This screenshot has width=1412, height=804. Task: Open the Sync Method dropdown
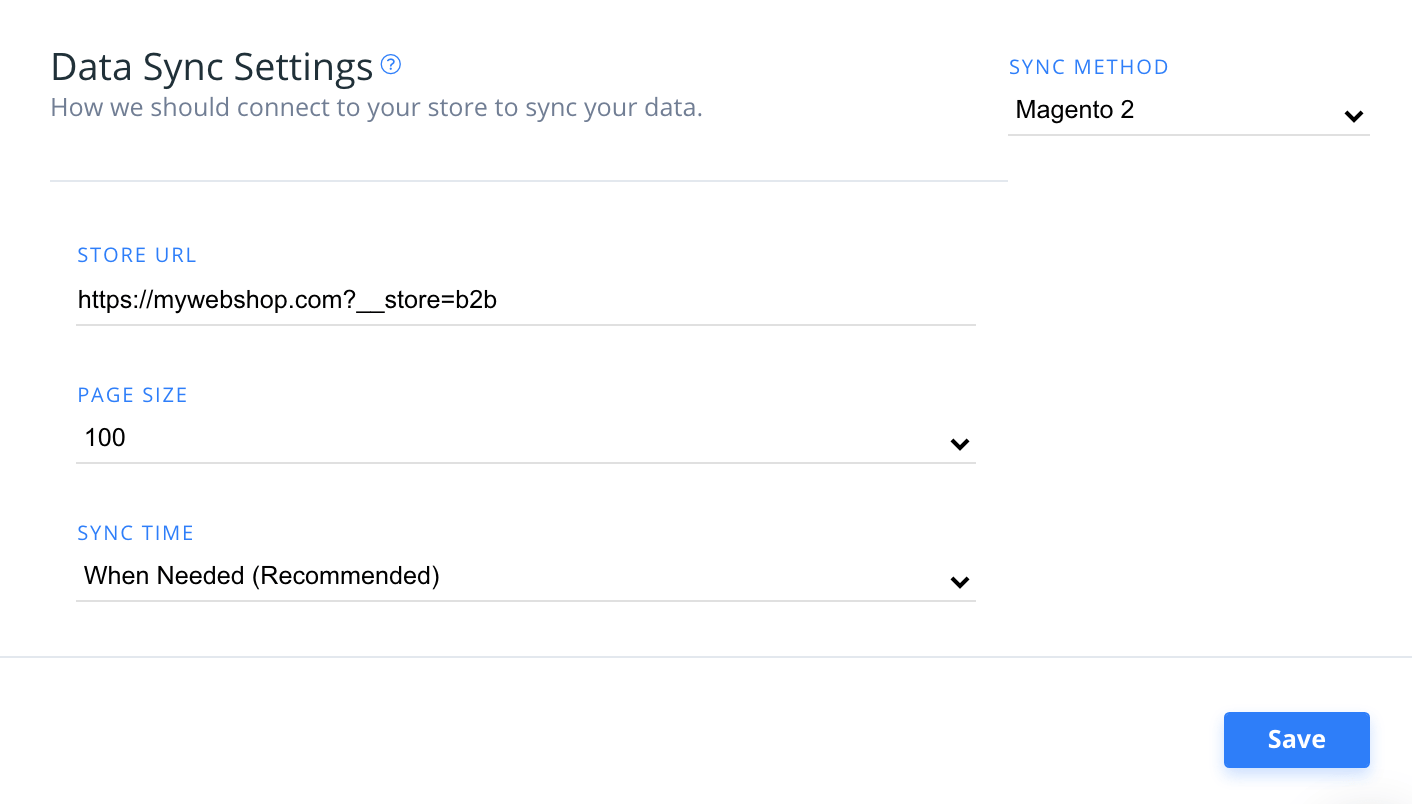pos(1188,111)
